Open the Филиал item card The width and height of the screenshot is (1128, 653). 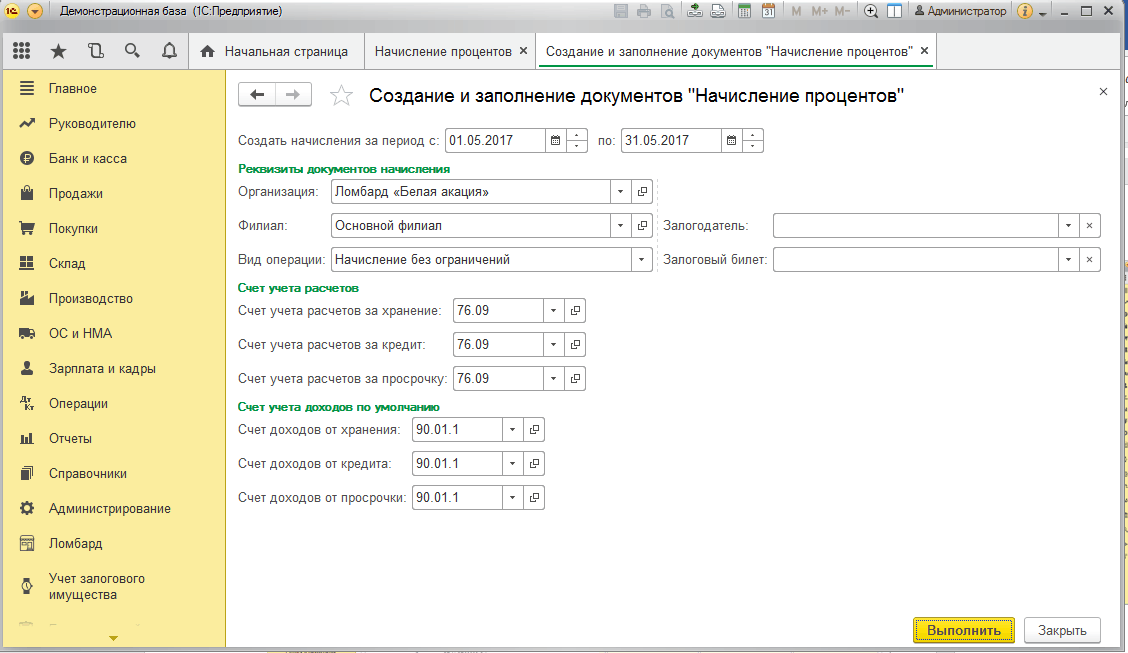[x=642, y=226]
